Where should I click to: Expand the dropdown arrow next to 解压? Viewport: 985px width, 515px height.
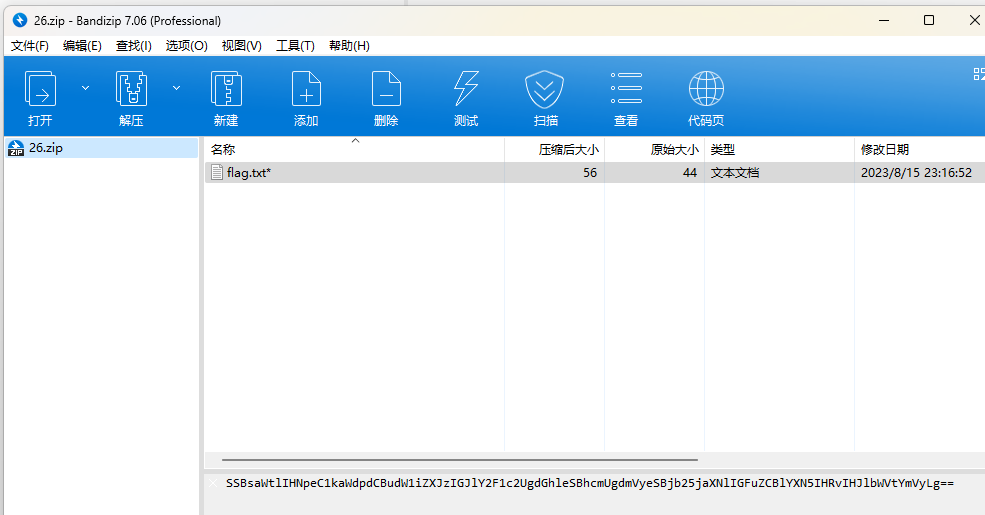(x=177, y=88)
